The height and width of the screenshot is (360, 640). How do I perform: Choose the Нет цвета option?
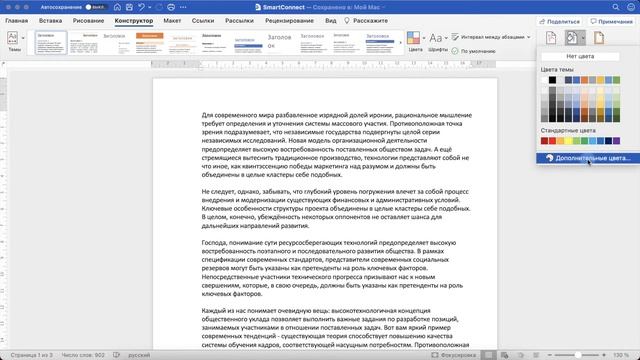(580, 56)
